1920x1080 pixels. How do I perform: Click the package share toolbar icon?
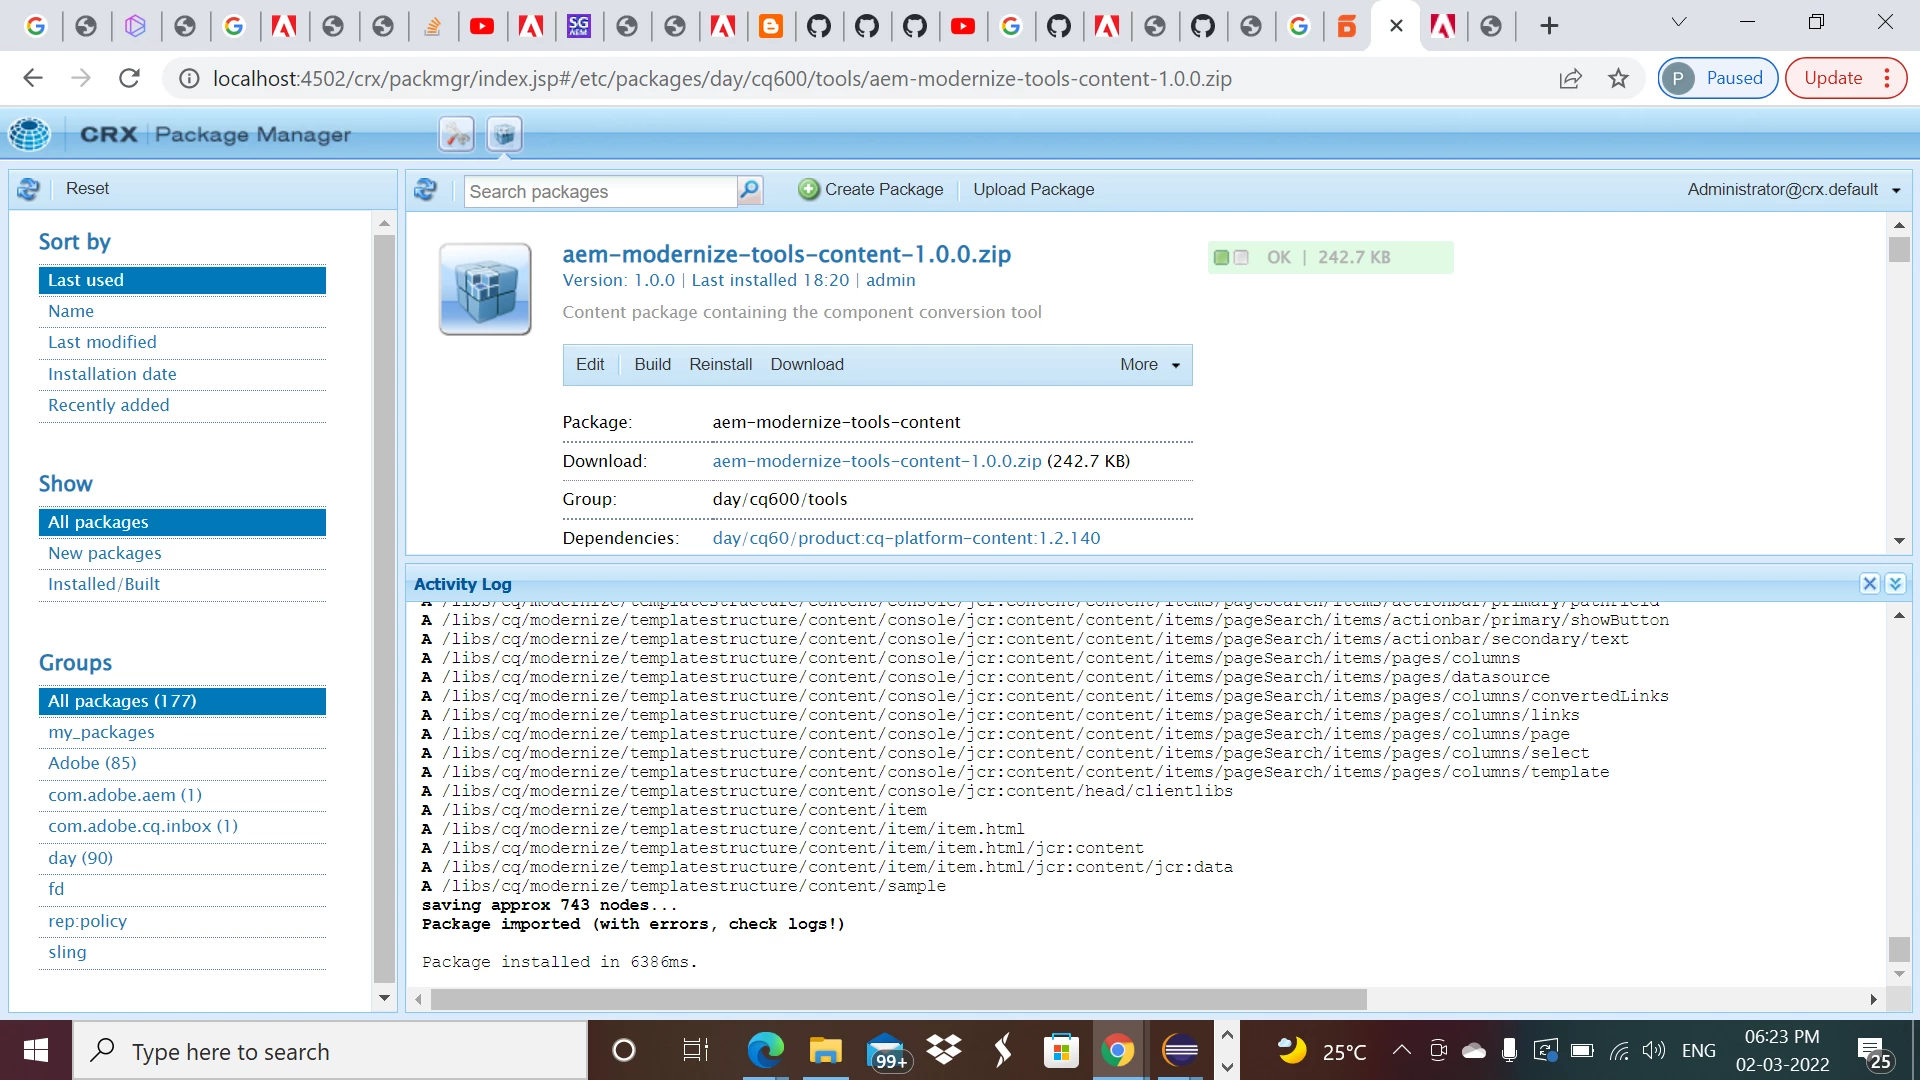[x=505, y=134]
